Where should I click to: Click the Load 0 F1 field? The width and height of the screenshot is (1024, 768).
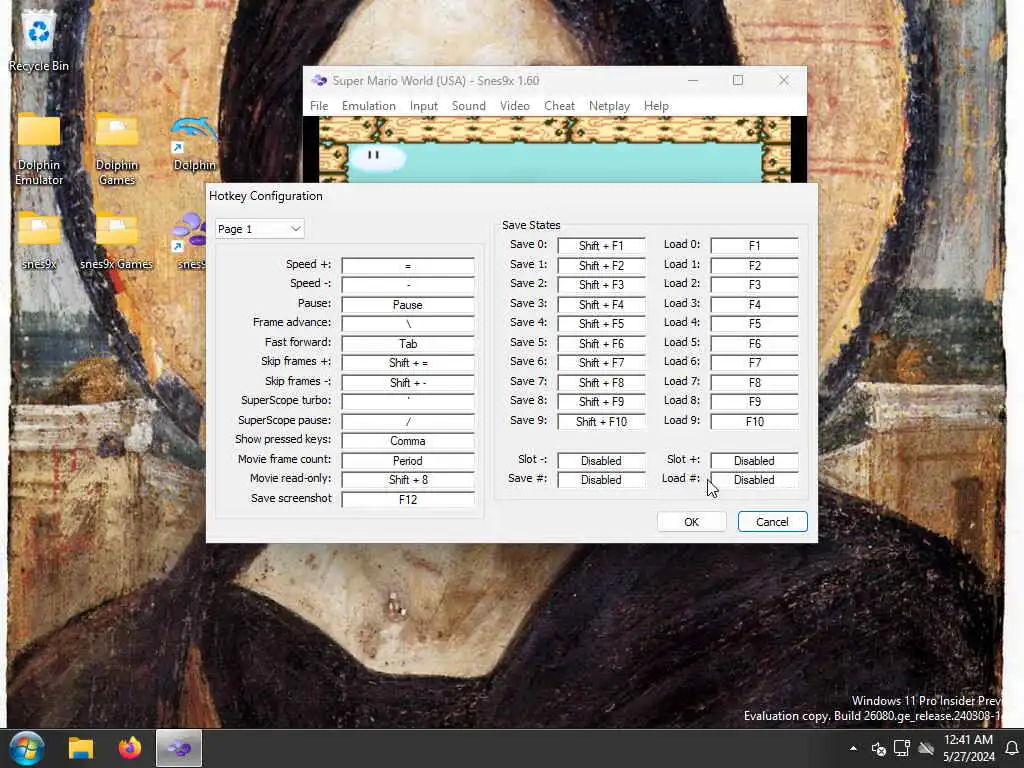754,246
